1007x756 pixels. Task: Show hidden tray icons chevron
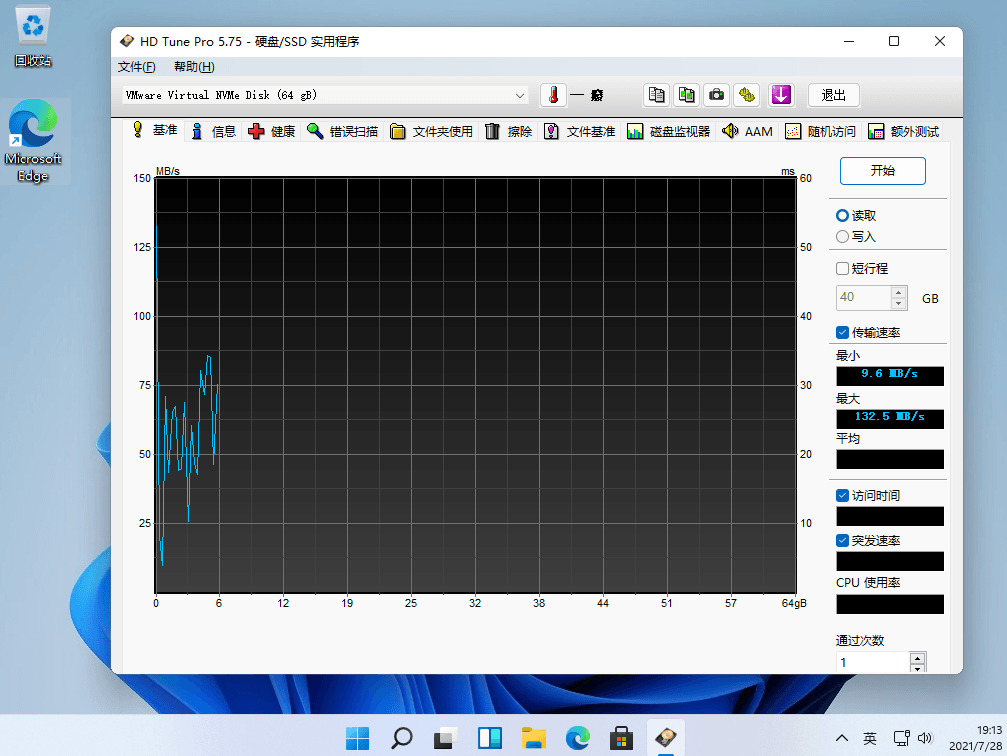(x=841, y=738)
